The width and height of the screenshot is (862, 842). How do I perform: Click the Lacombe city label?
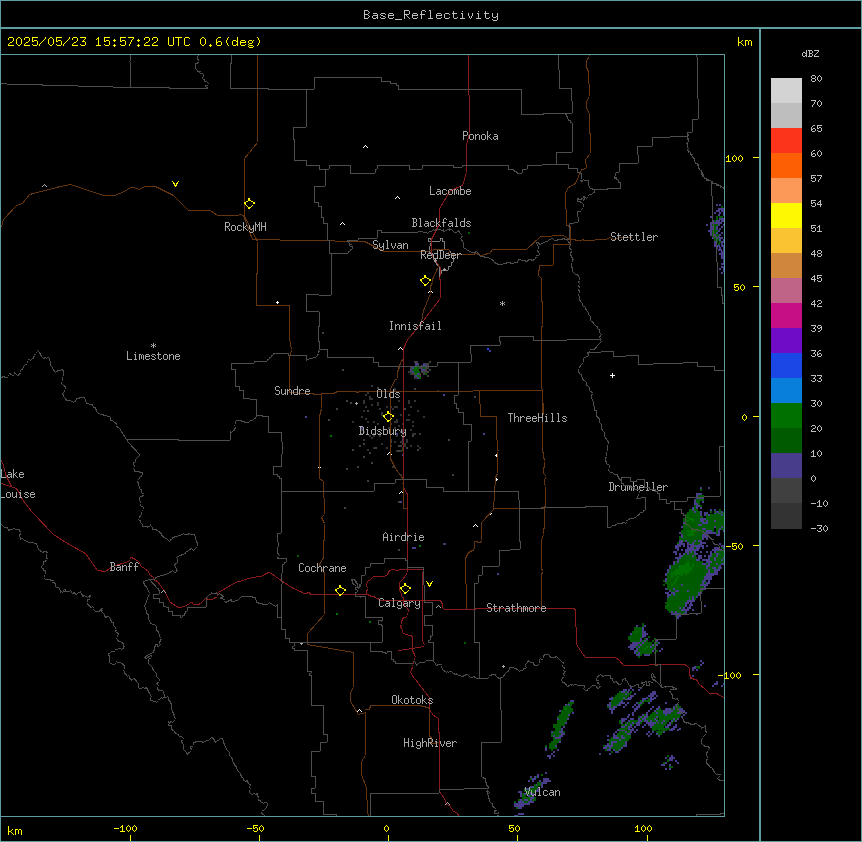pos(450,191)
